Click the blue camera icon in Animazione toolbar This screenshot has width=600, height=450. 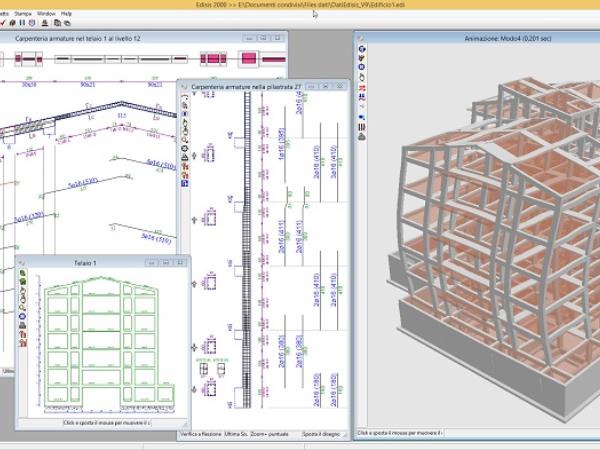coord(362,117)
